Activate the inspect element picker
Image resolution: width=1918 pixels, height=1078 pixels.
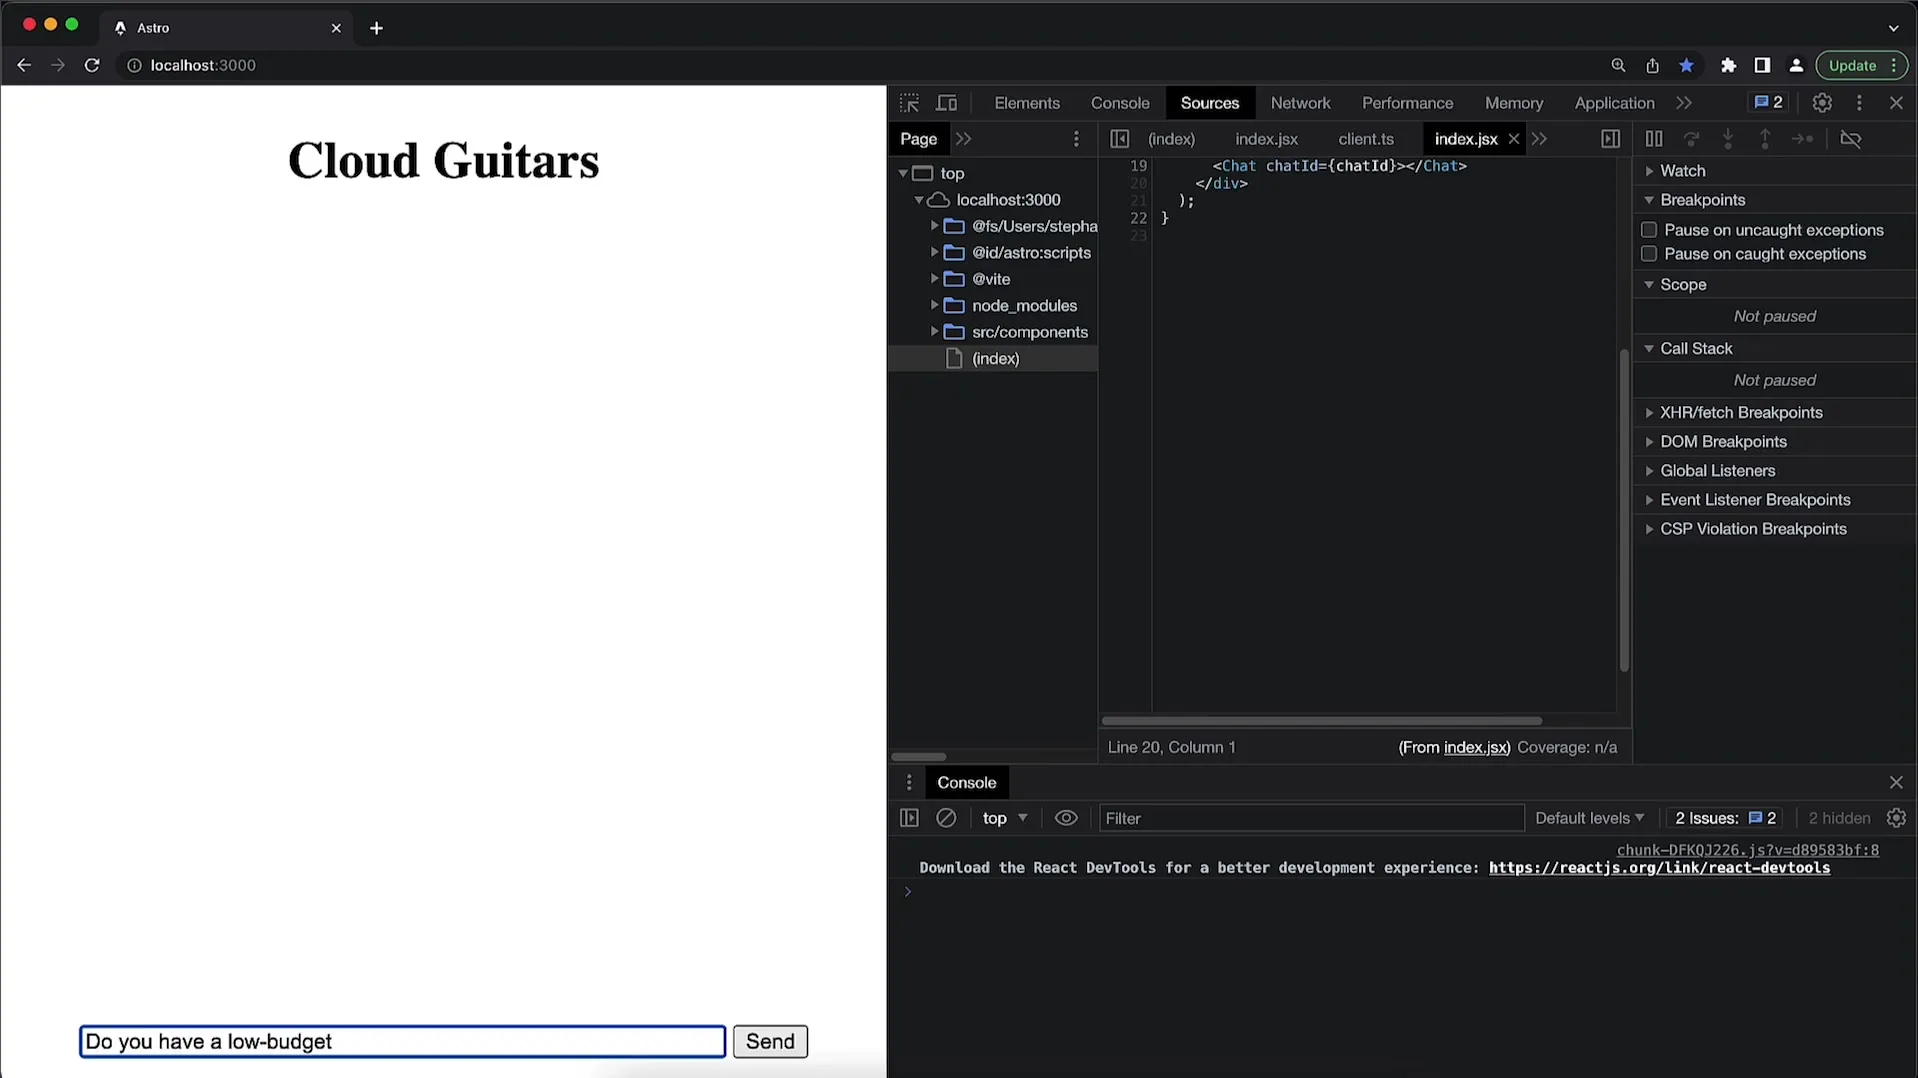point(909,103)
